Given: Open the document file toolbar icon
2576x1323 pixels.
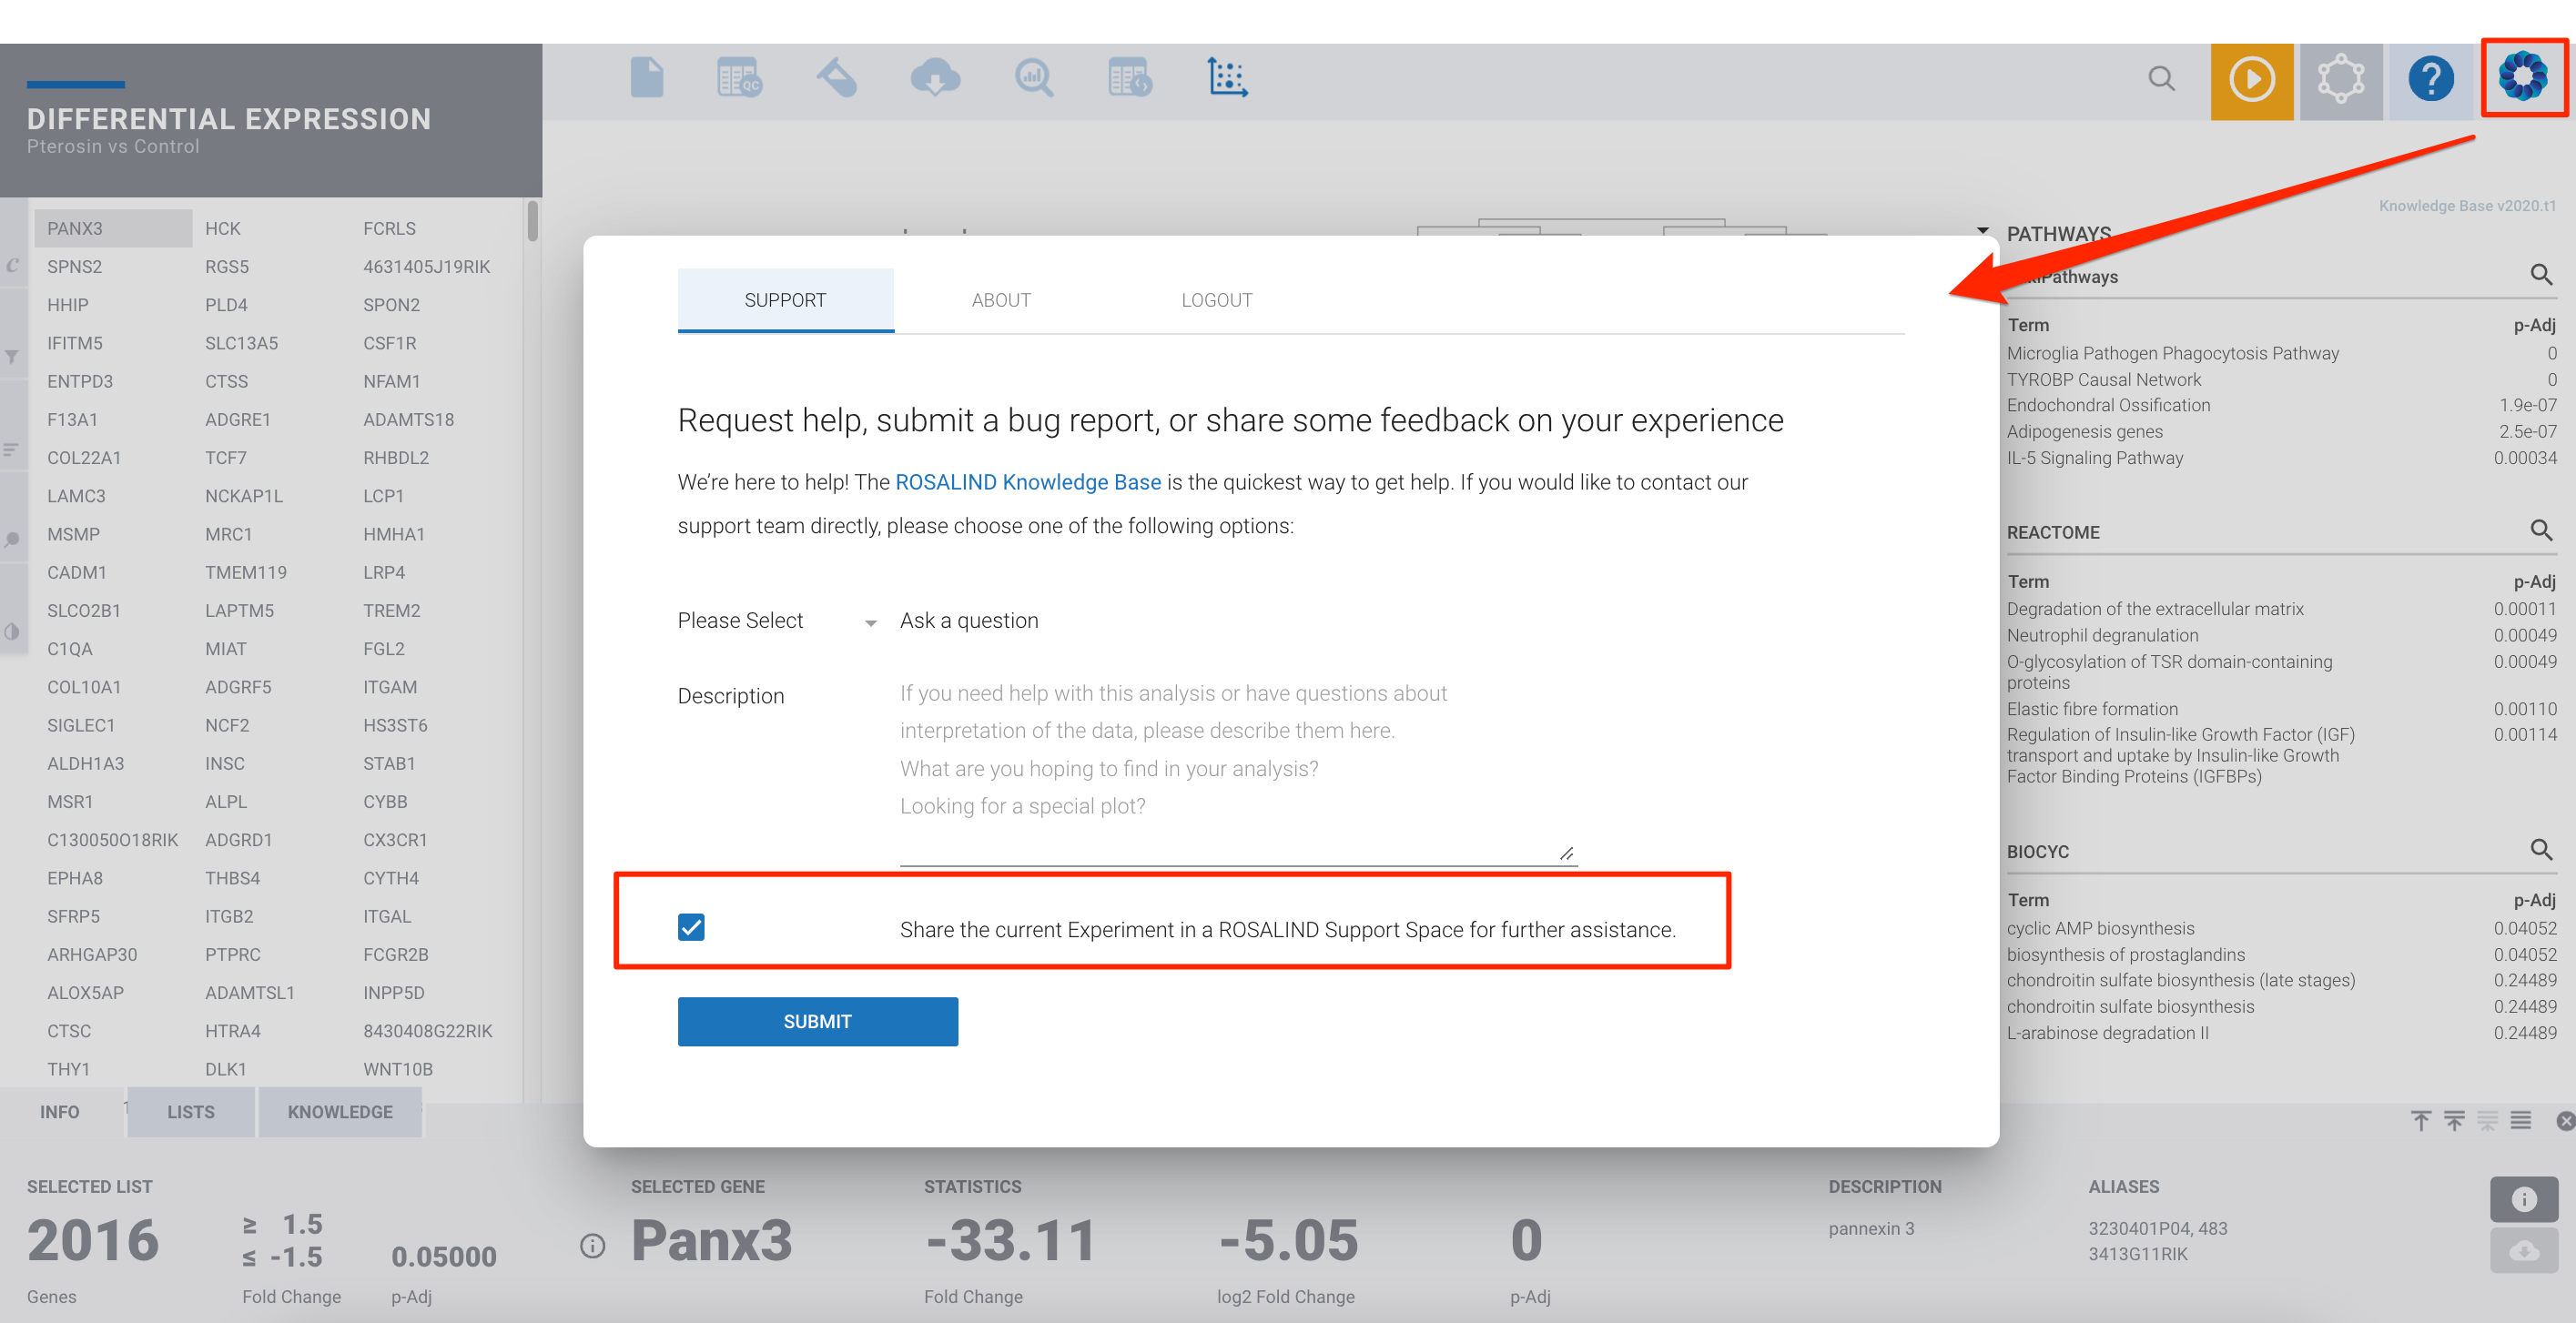Looking at the screenshot, I should 647,77.
